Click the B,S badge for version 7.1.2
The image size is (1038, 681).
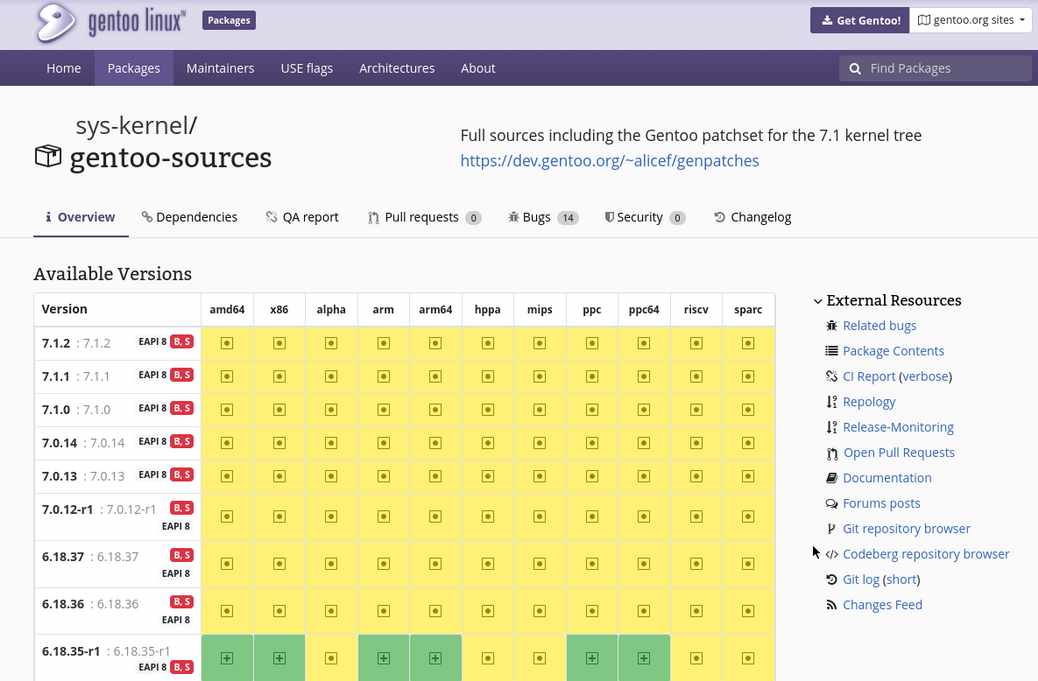coord(181,341)
